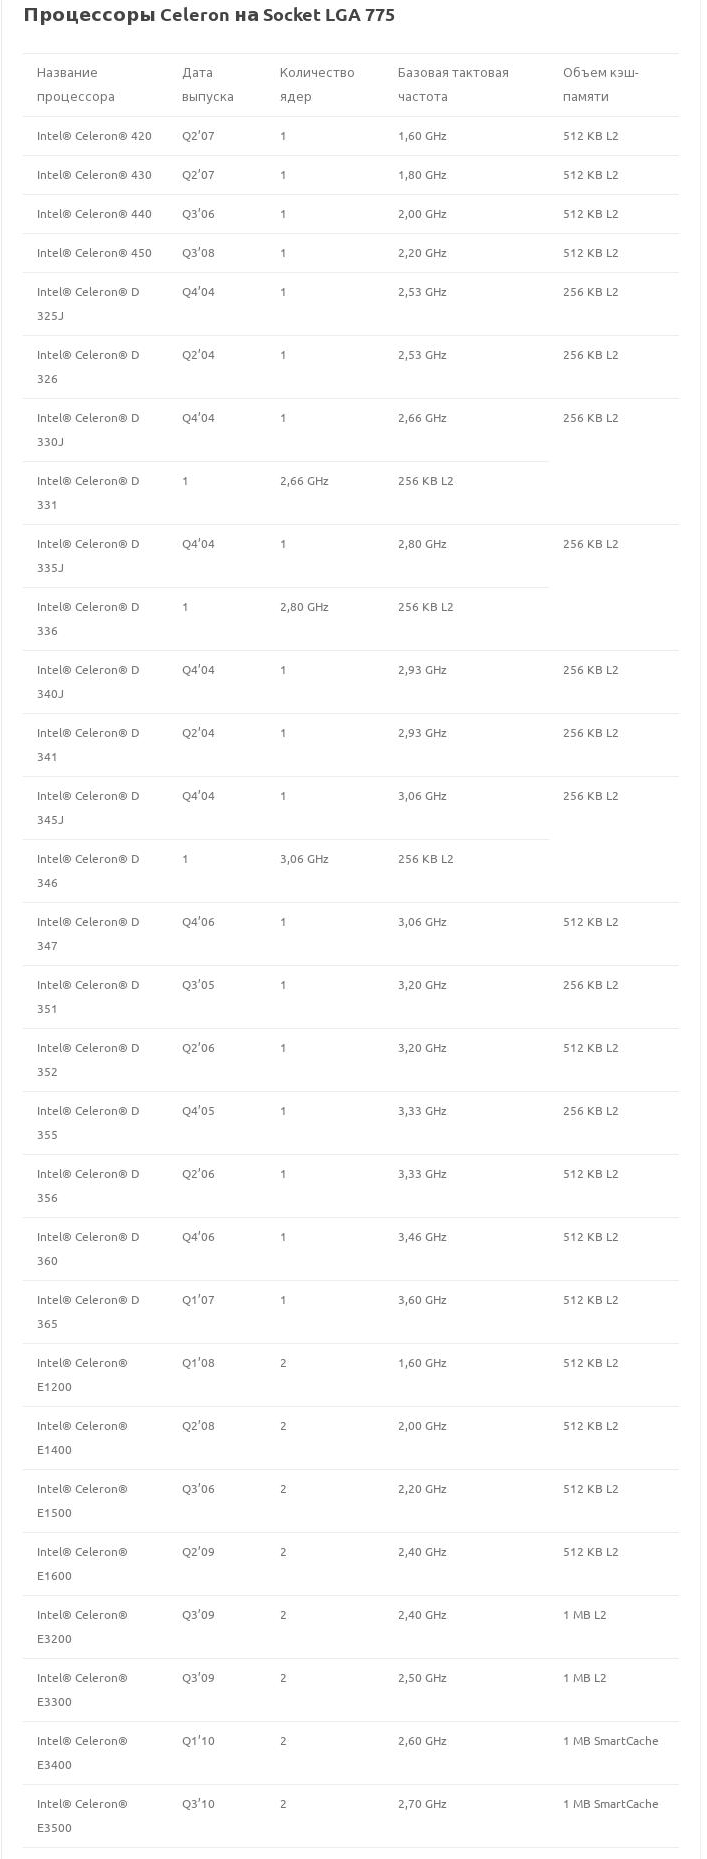Screen dimensions: 707x1859
Task: Select the Celeron E3500 processor name
Action: tap(82, 1816)
